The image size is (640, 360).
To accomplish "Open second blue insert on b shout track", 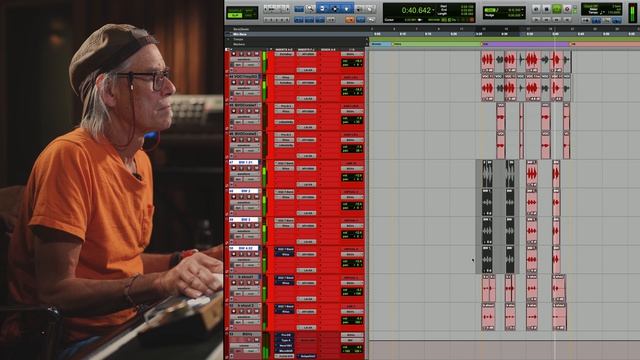I will click(284, 283).
